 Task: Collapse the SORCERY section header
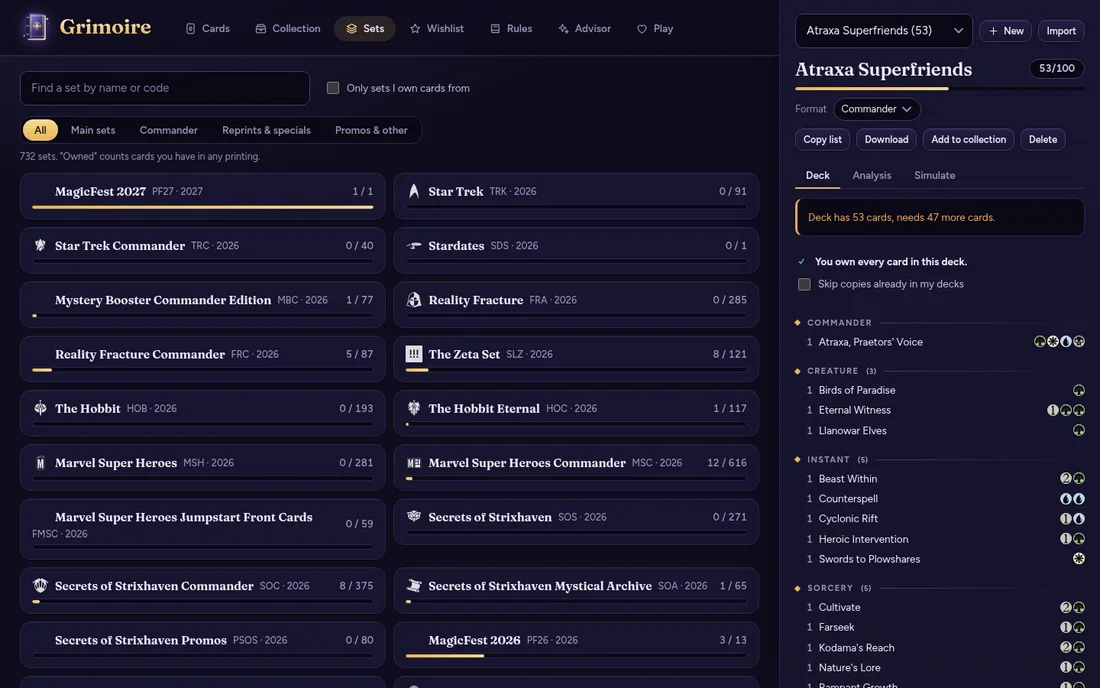939,588
